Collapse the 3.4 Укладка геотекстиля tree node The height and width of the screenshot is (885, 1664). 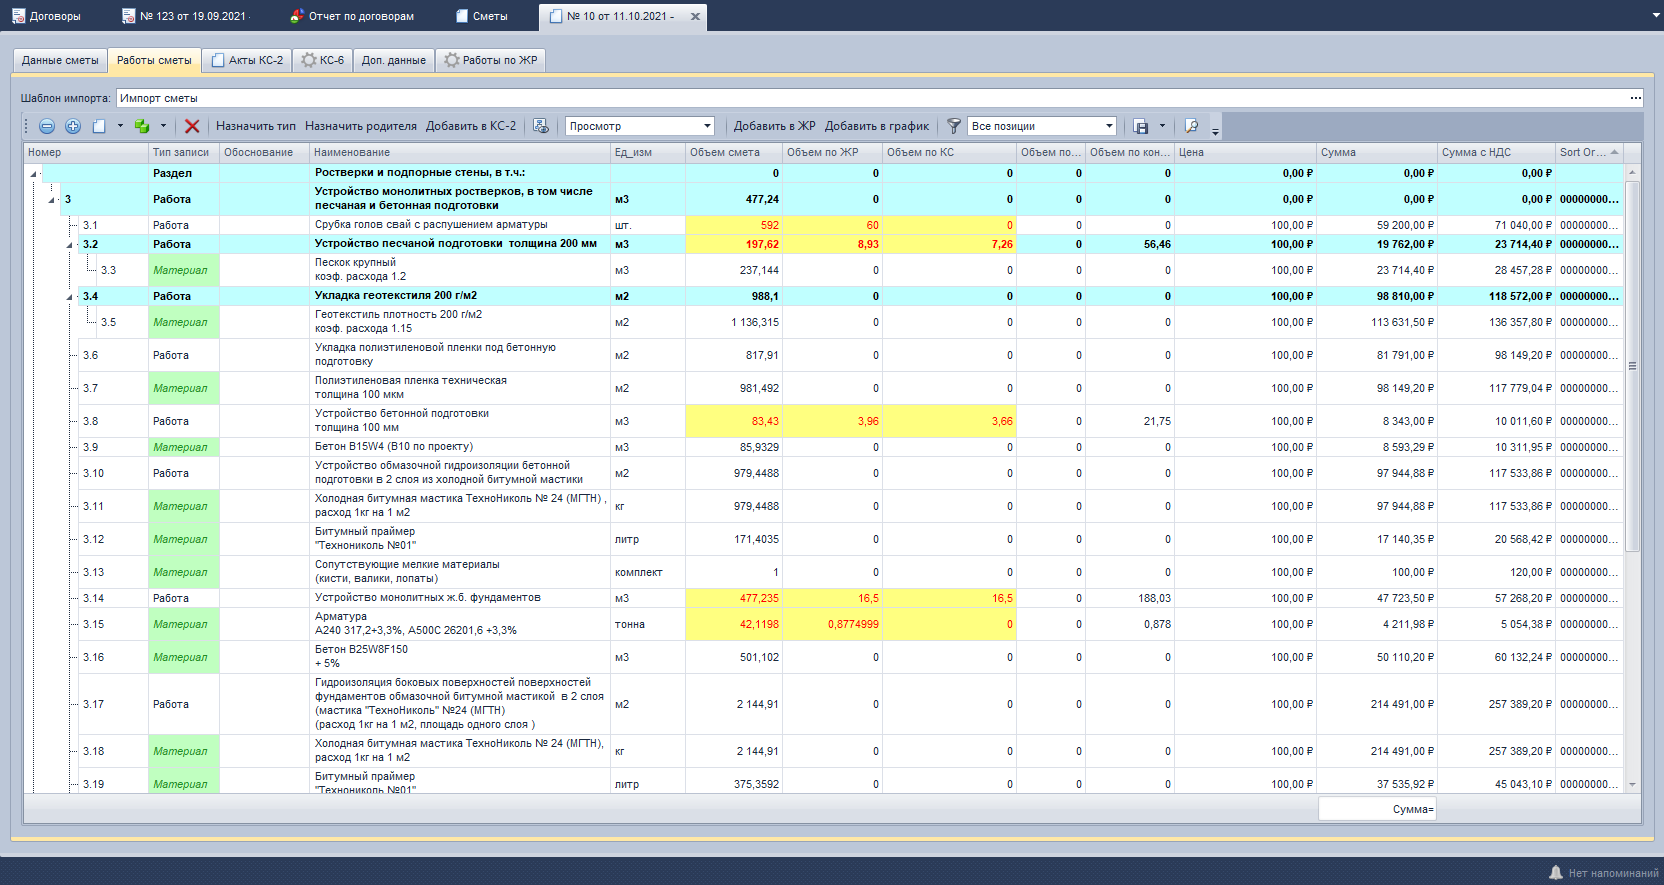pyautogui.click(x=70, y=297)
